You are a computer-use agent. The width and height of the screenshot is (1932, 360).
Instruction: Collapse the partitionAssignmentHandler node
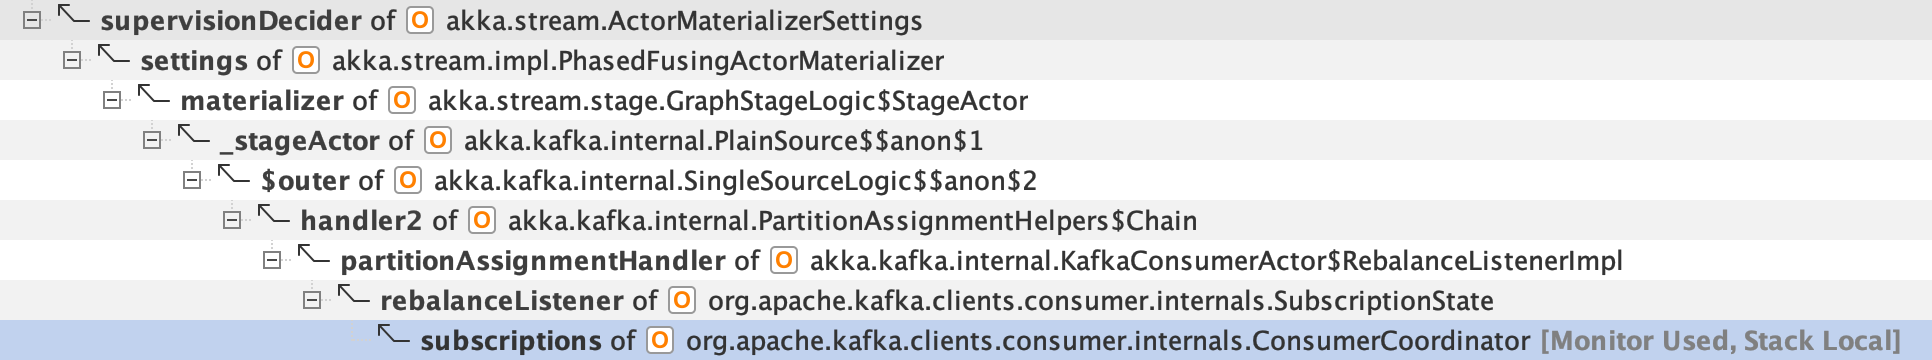click(x=272, y=260)
